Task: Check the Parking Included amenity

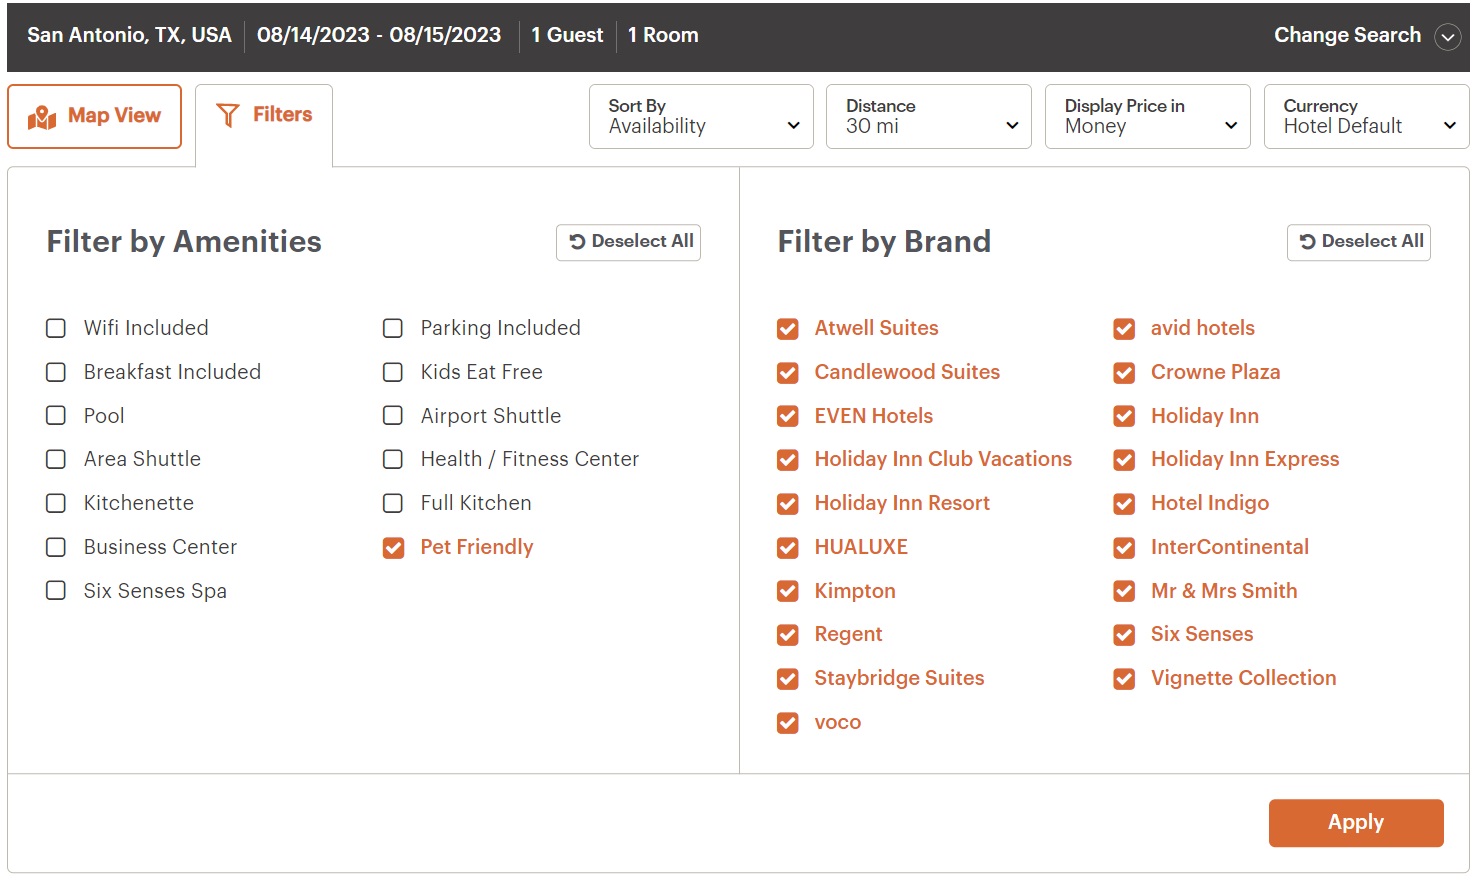Action: point(393,328)
